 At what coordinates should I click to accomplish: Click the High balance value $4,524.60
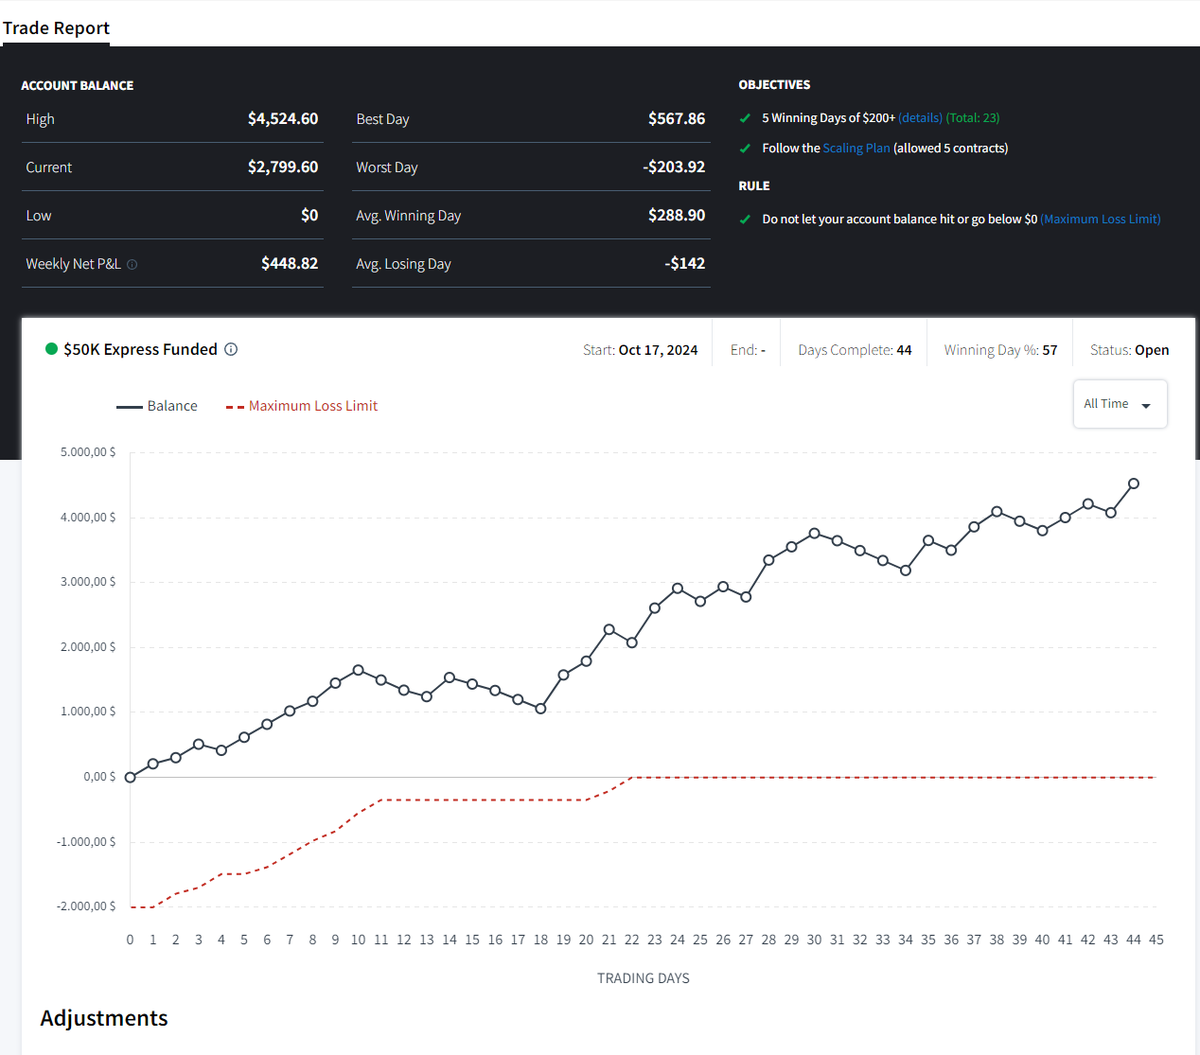(x=283, y=119)
